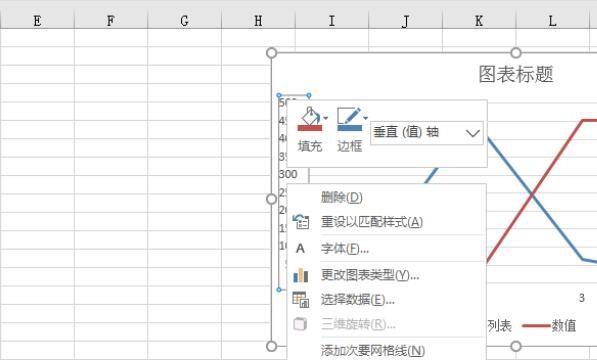
Task: Click the chart left-middle resize handle
Action: point(271,199)
